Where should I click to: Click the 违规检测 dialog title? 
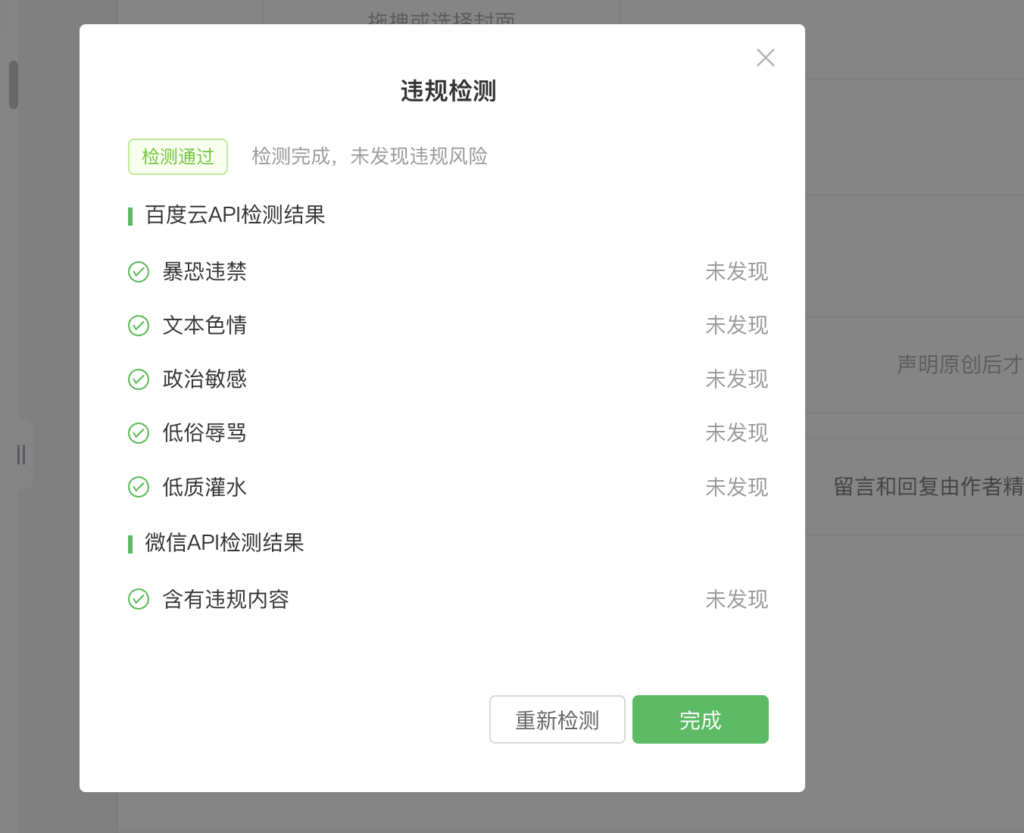448,91
